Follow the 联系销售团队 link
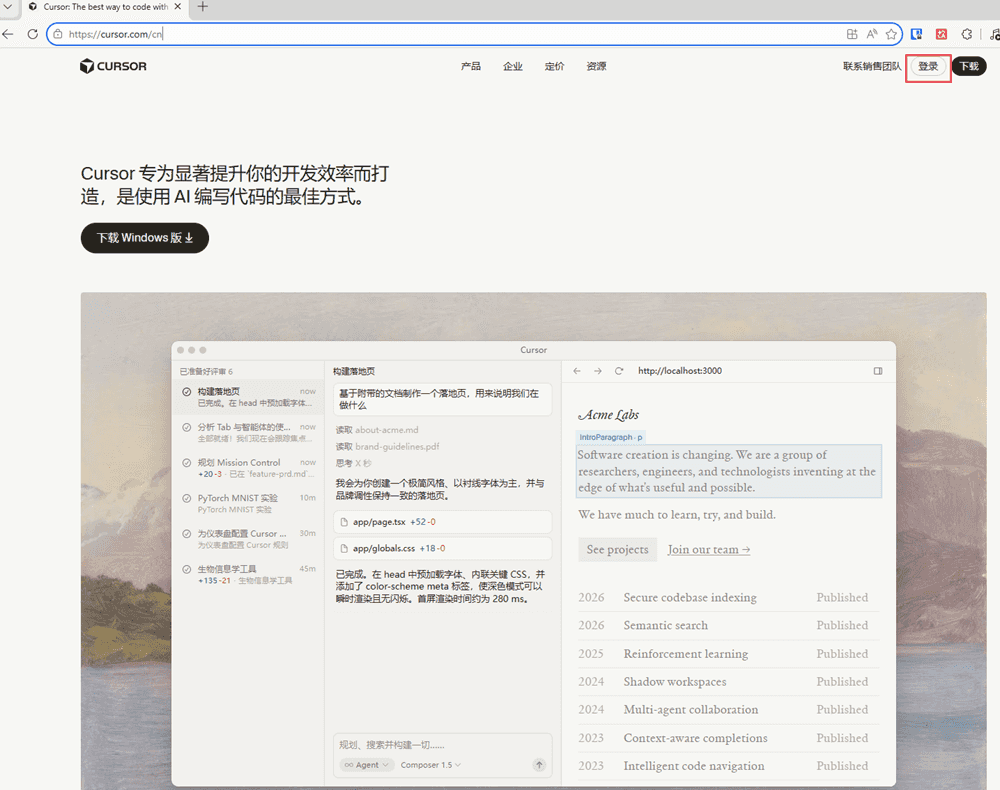The image size is (1000, 790). 871,67
